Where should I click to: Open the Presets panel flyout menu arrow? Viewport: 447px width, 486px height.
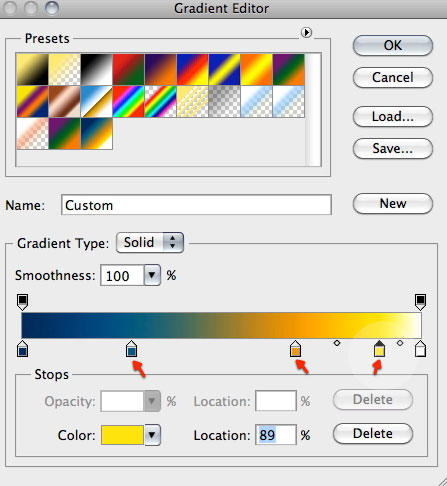click(x=306, y=33)
